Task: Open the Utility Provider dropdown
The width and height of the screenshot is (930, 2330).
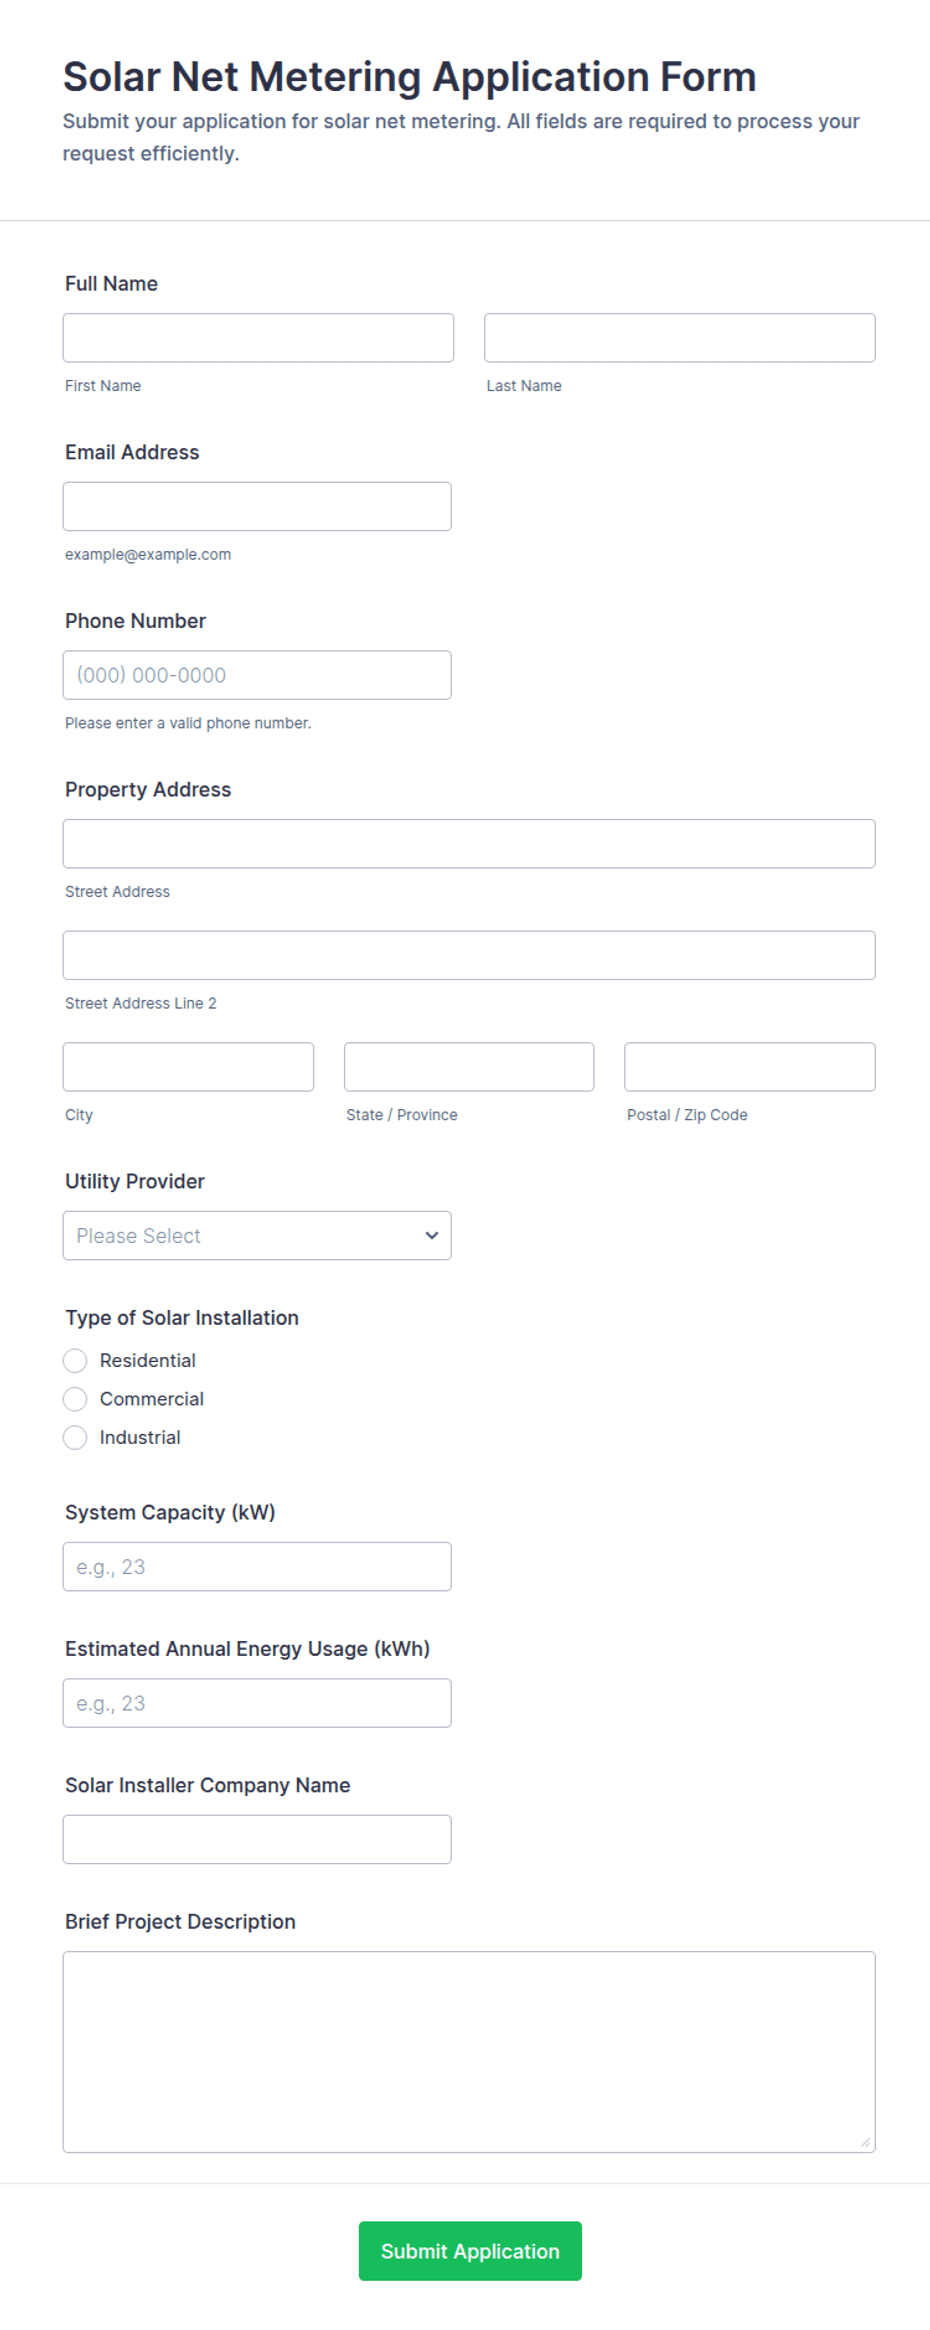Action: tap(257, 1236)
